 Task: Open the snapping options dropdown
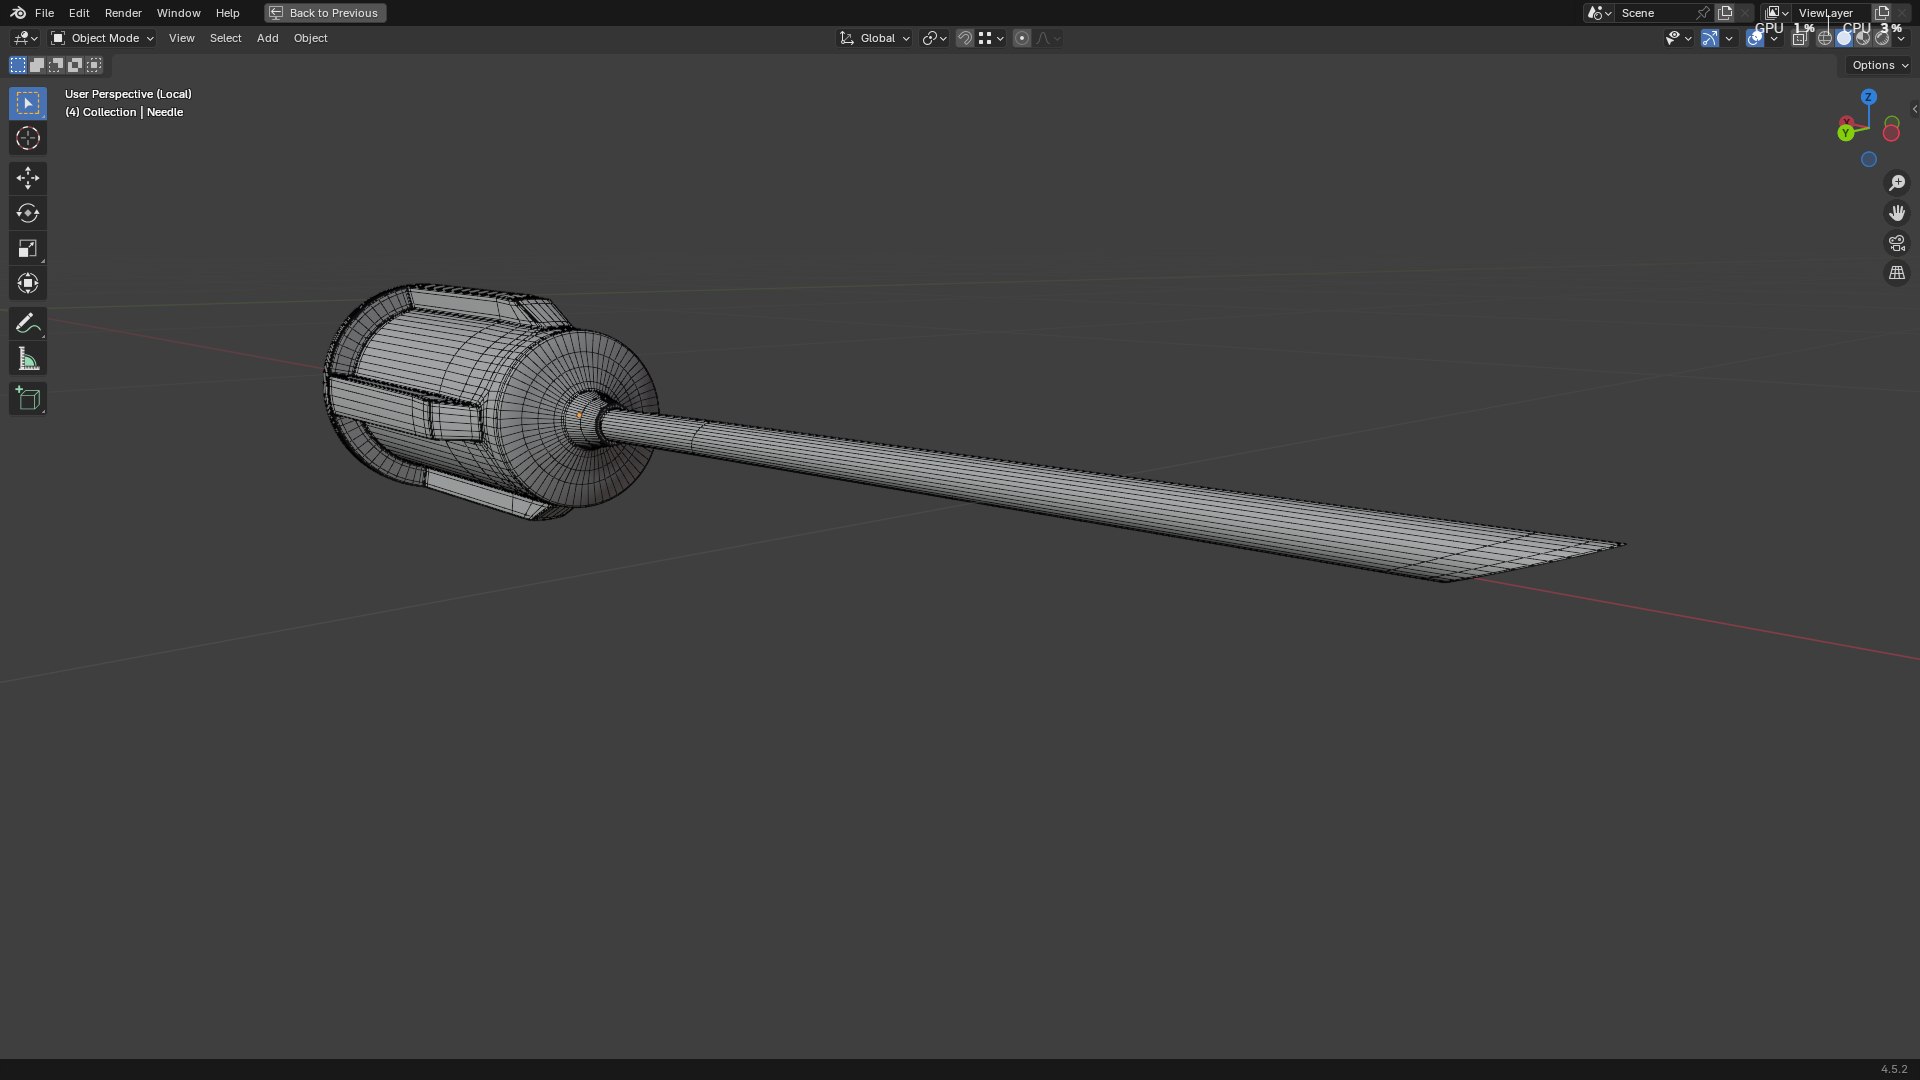click(991, 38)
